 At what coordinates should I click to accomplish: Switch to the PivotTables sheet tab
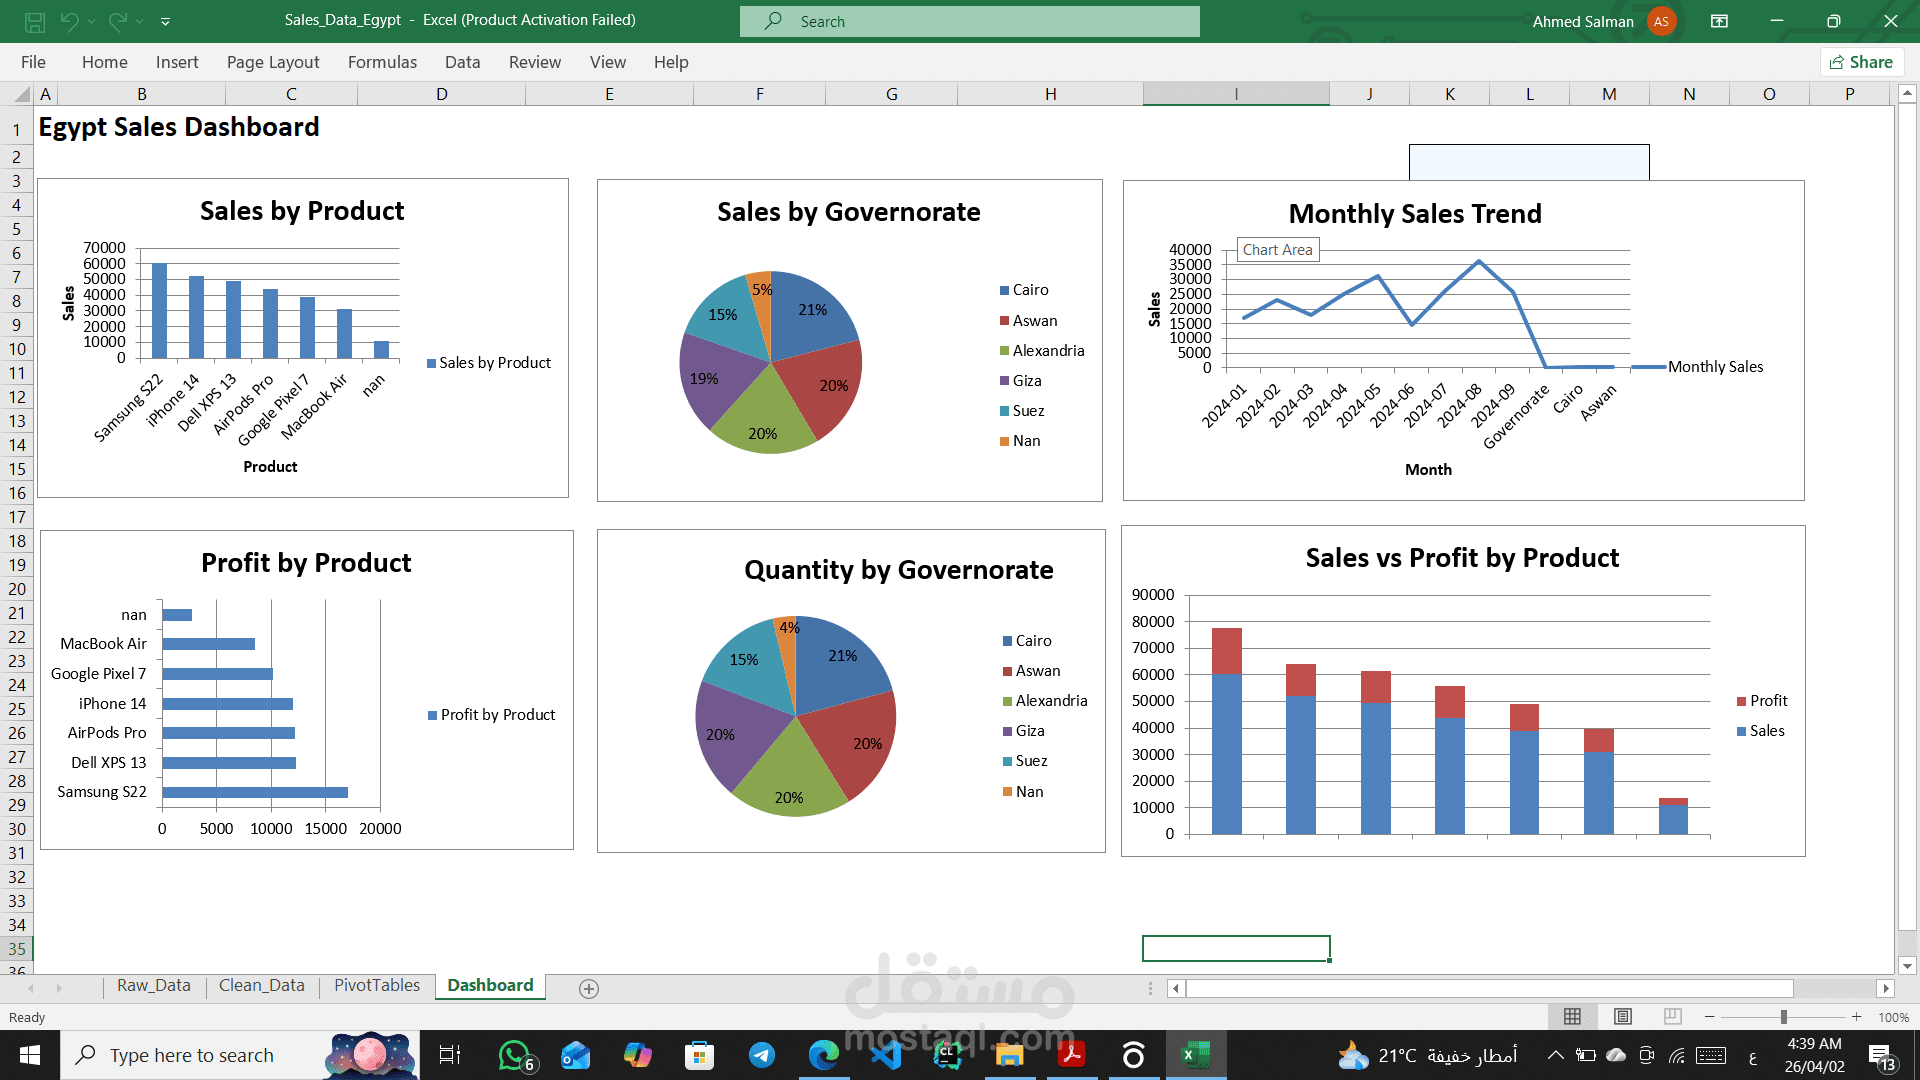377,986
